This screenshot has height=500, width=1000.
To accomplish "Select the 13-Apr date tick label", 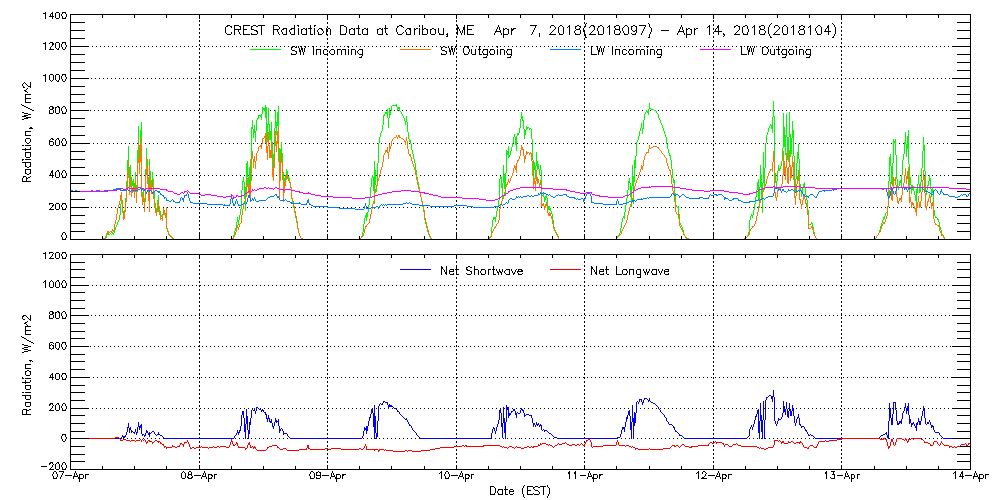I will (x=841, y=478).
